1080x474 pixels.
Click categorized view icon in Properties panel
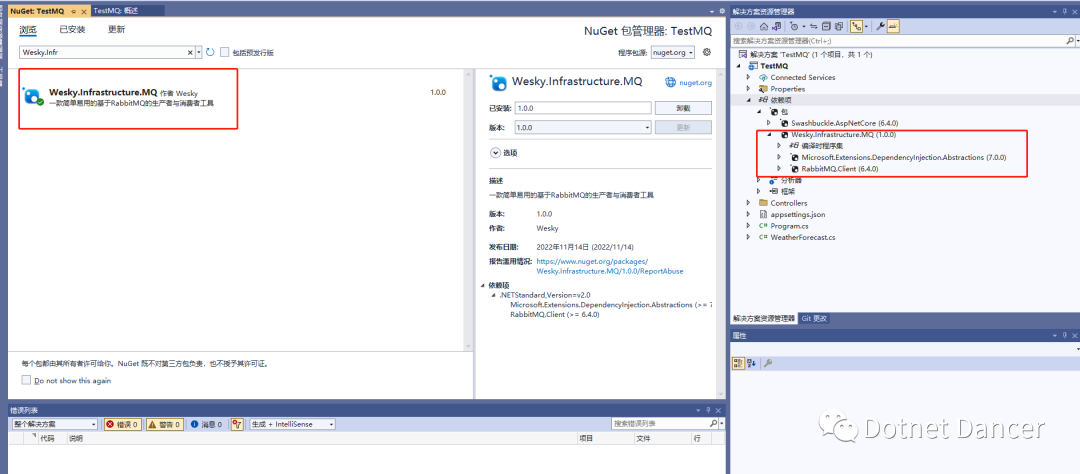coord(738,362)
